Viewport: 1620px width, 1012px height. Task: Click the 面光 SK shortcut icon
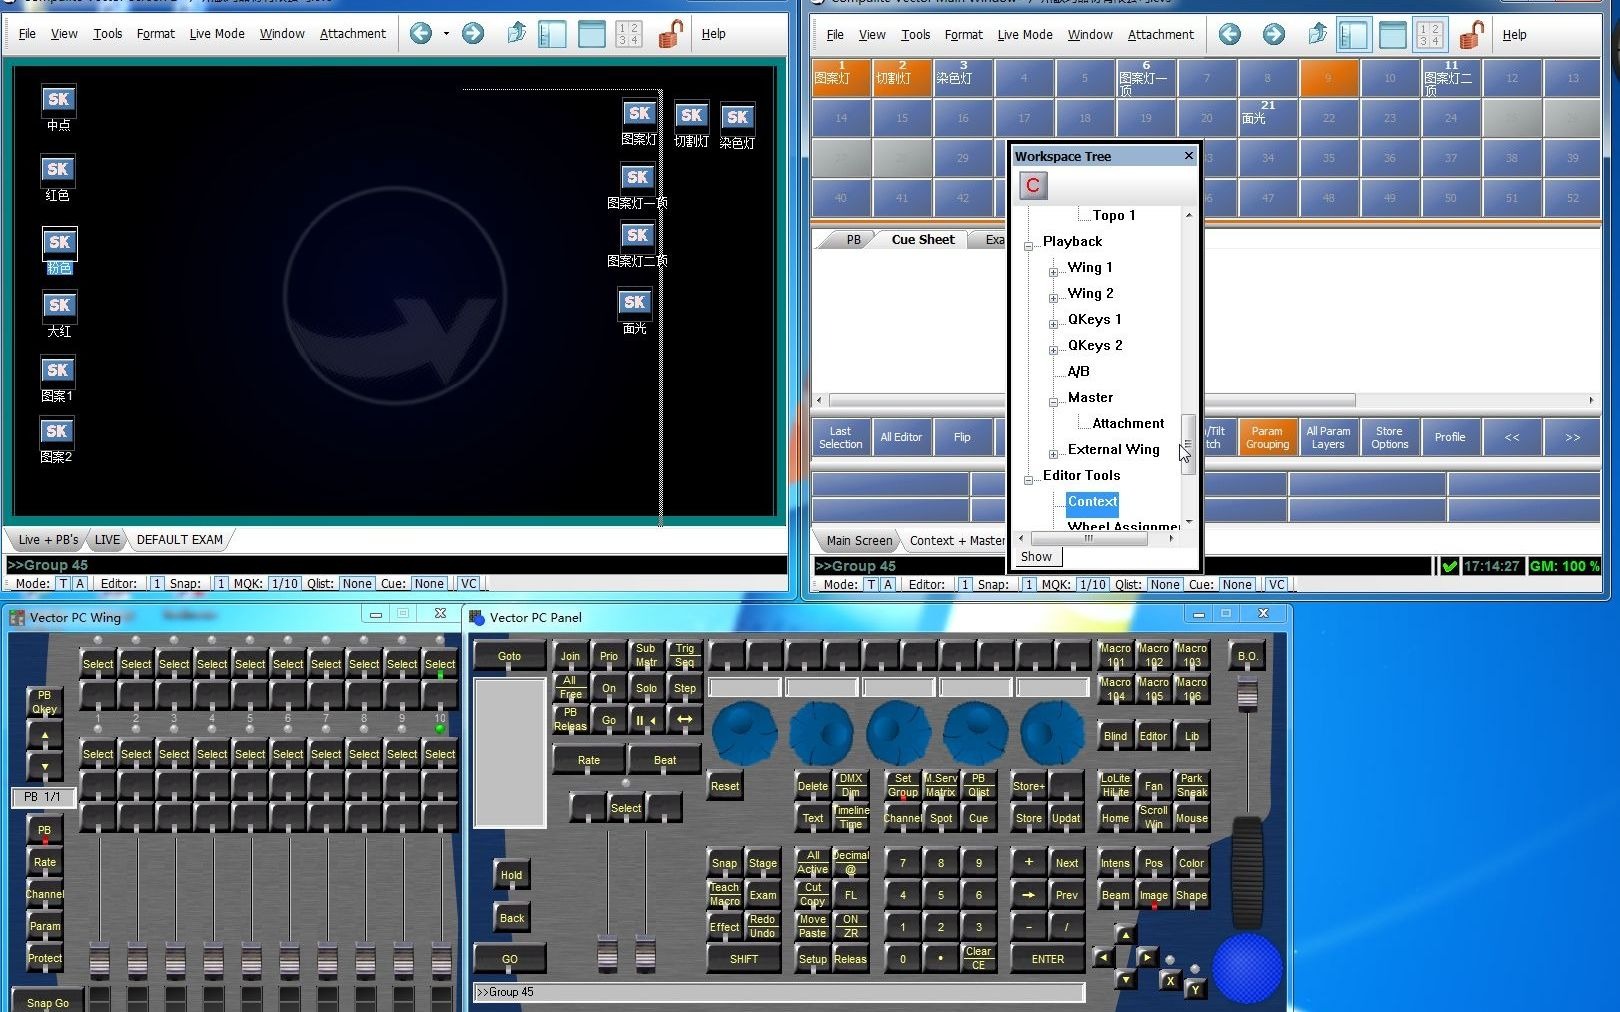click(635, 303)
